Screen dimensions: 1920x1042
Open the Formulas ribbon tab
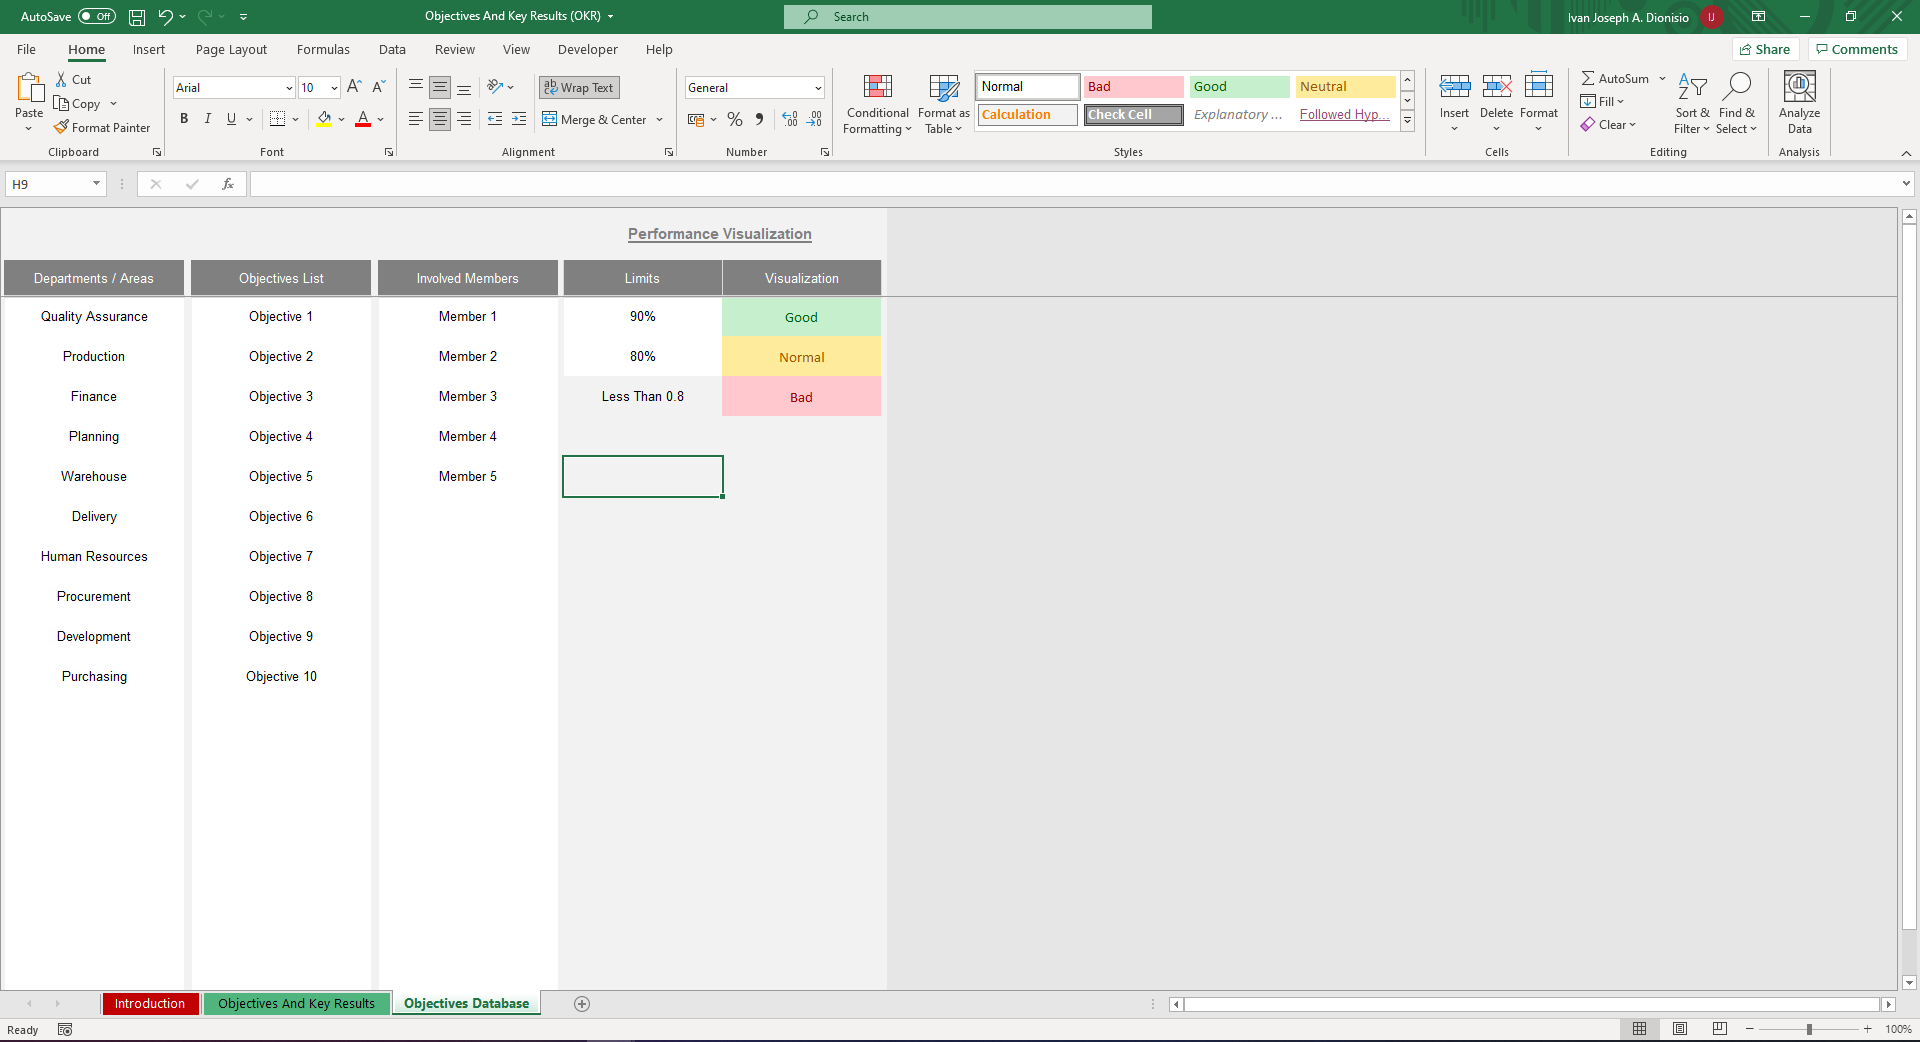coord(323,50)
